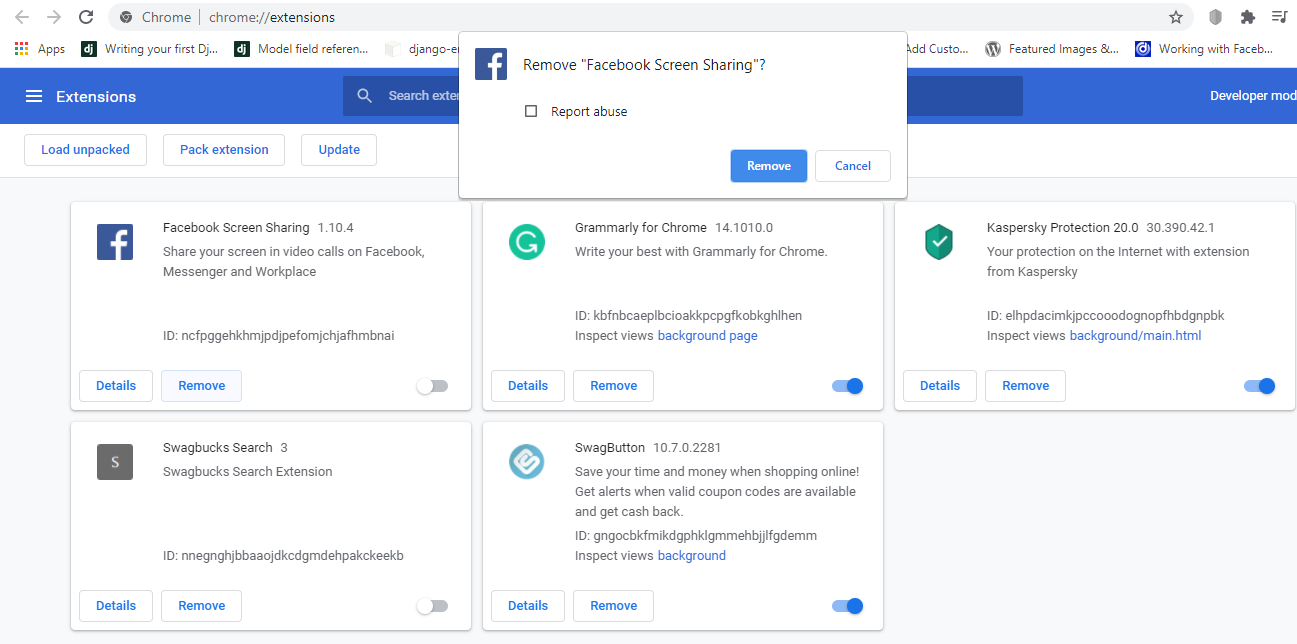This screenshot has height=644, width=1297.
Task: Open Details for Kaspersky Protection
Action: coord(940,386)
